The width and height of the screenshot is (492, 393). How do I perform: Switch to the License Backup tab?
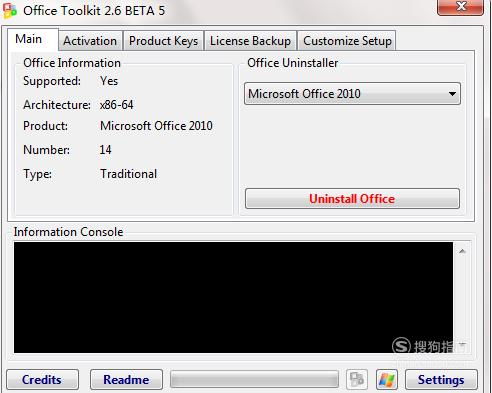pos(250,41)
